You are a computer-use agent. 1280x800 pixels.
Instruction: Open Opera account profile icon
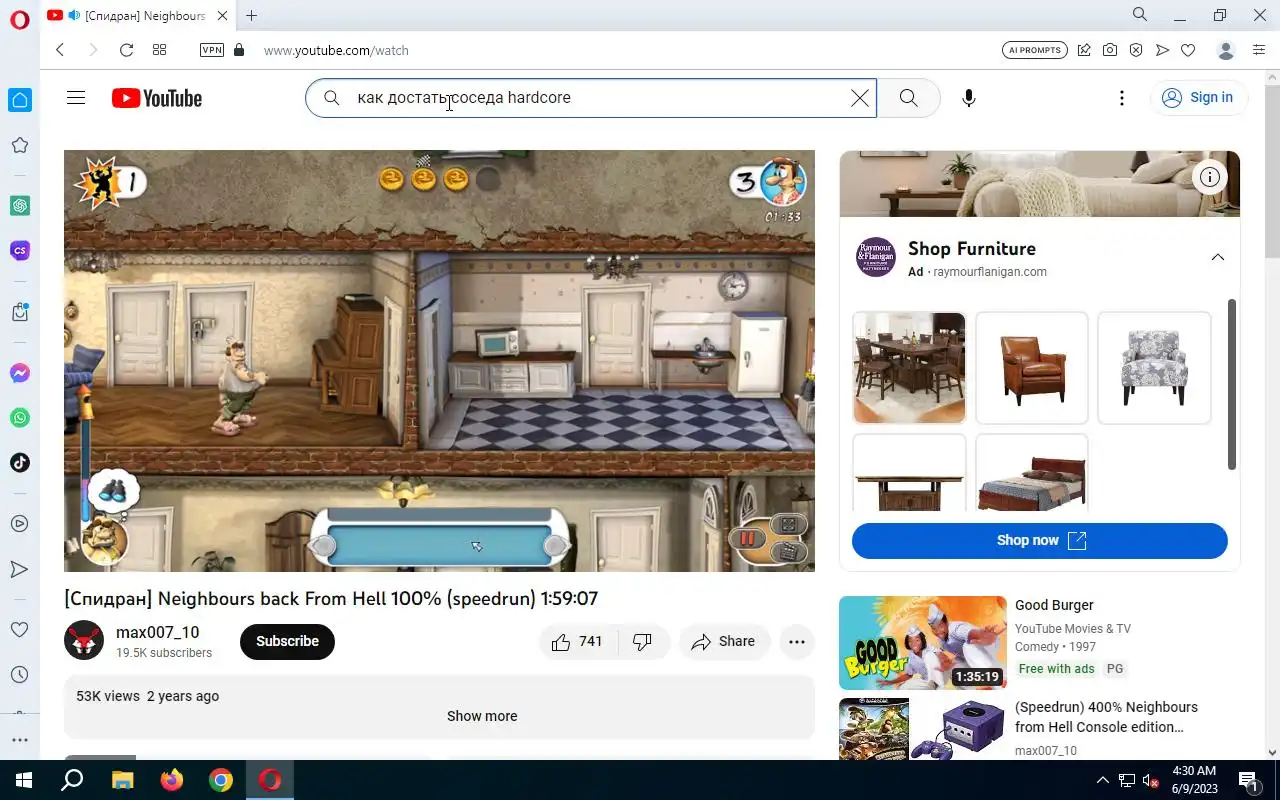point(1226,50)
